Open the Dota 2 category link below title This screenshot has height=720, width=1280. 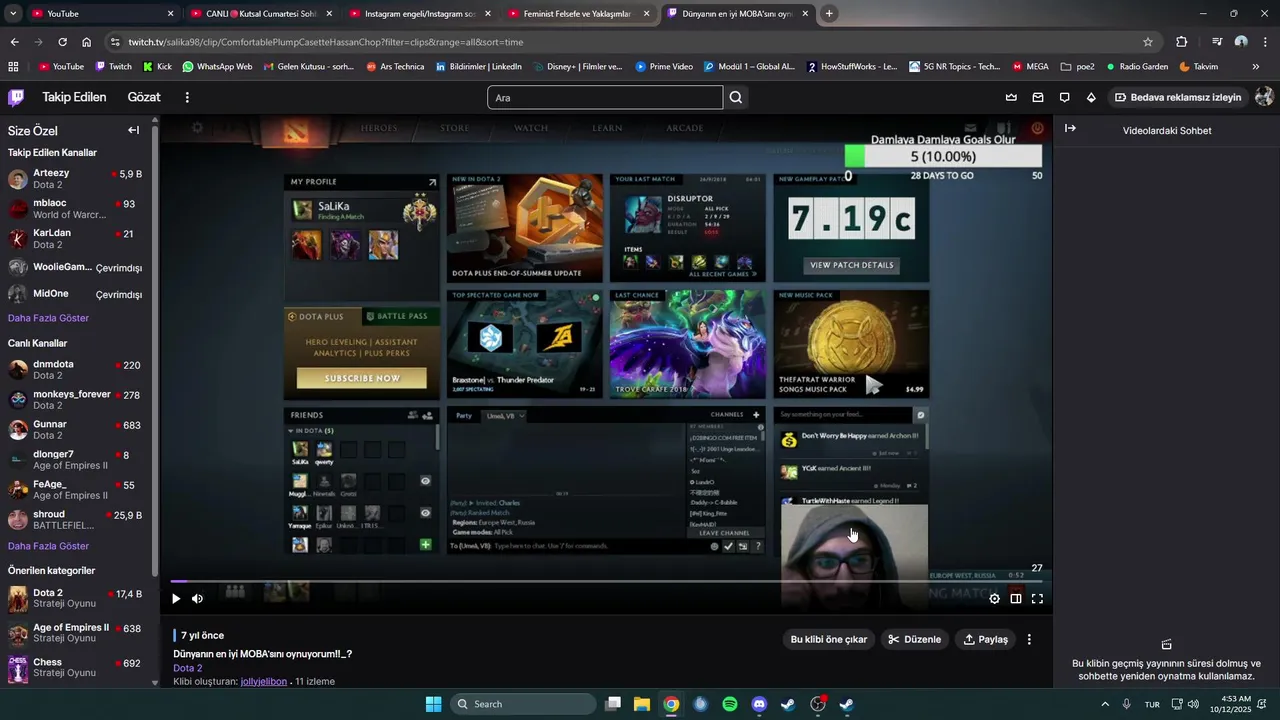[188, 668]
